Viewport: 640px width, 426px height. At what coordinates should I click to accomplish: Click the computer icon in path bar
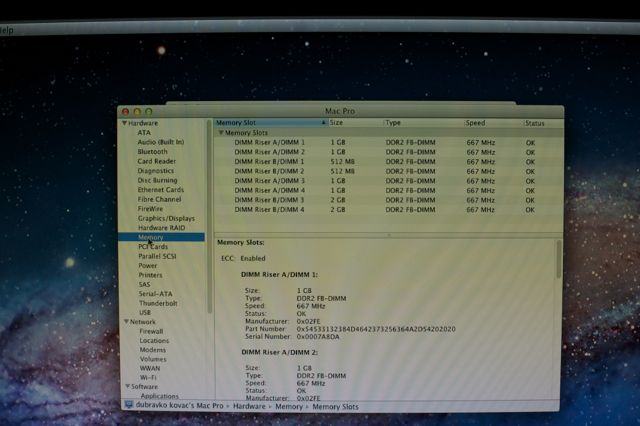tap(129, 405)
